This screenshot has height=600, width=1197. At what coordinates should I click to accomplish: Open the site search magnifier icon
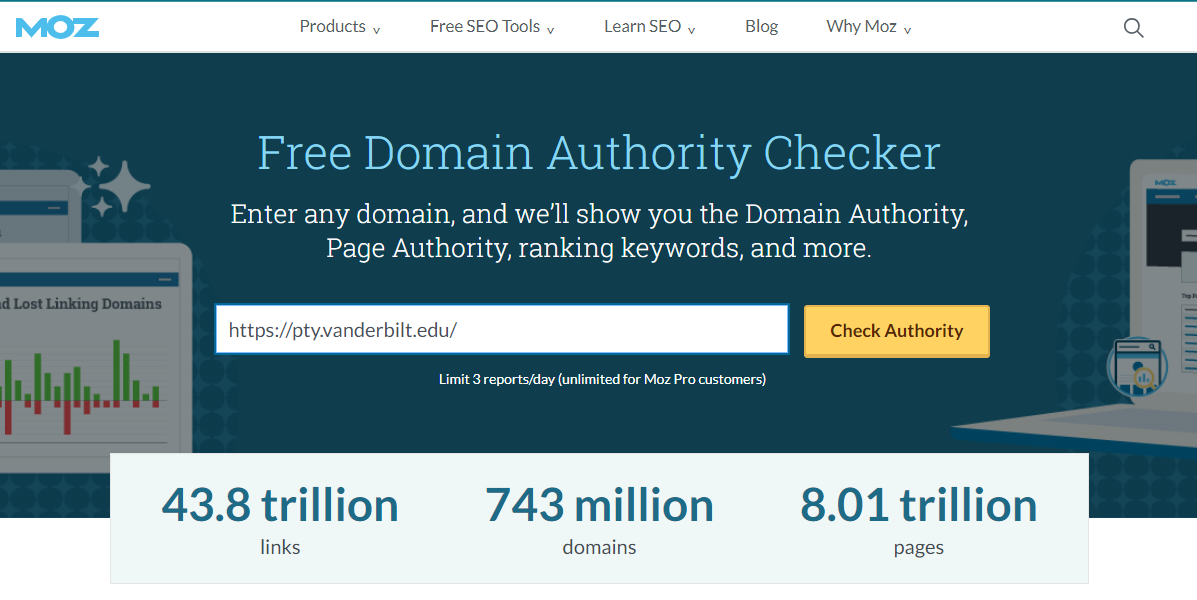point(1134,28)
